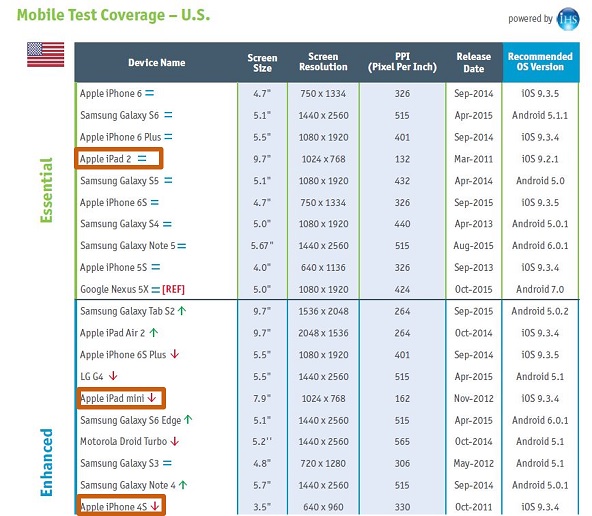Screen dimensions: 592x516
Task: Select the highlighted Apple iPhone 4S box
Action: coord(121,505)
